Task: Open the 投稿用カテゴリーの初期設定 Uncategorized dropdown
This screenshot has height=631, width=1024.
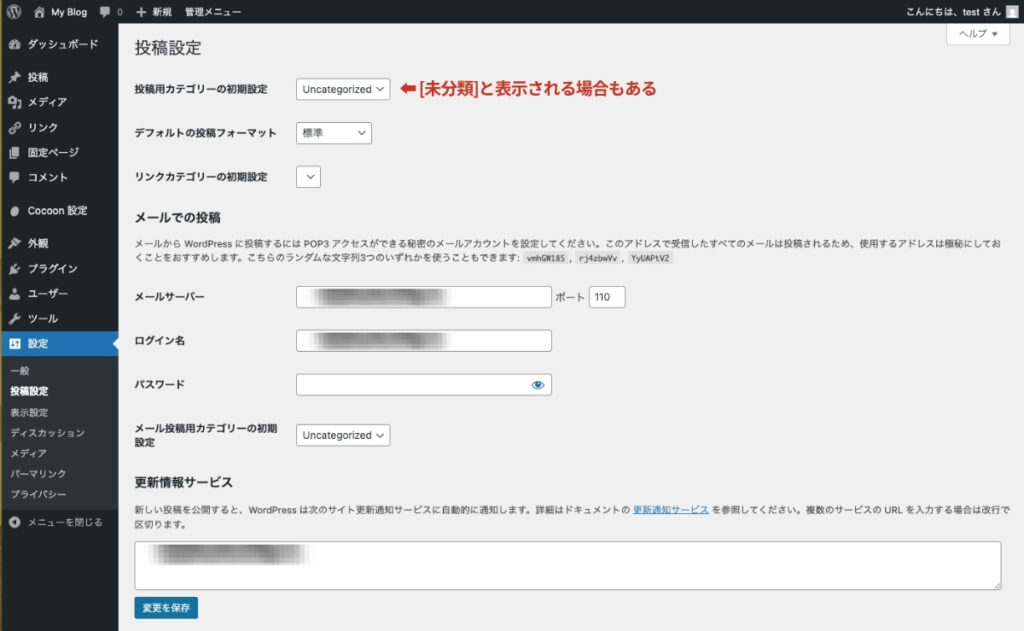Action: pyautogui.click(x=342, y=89)
